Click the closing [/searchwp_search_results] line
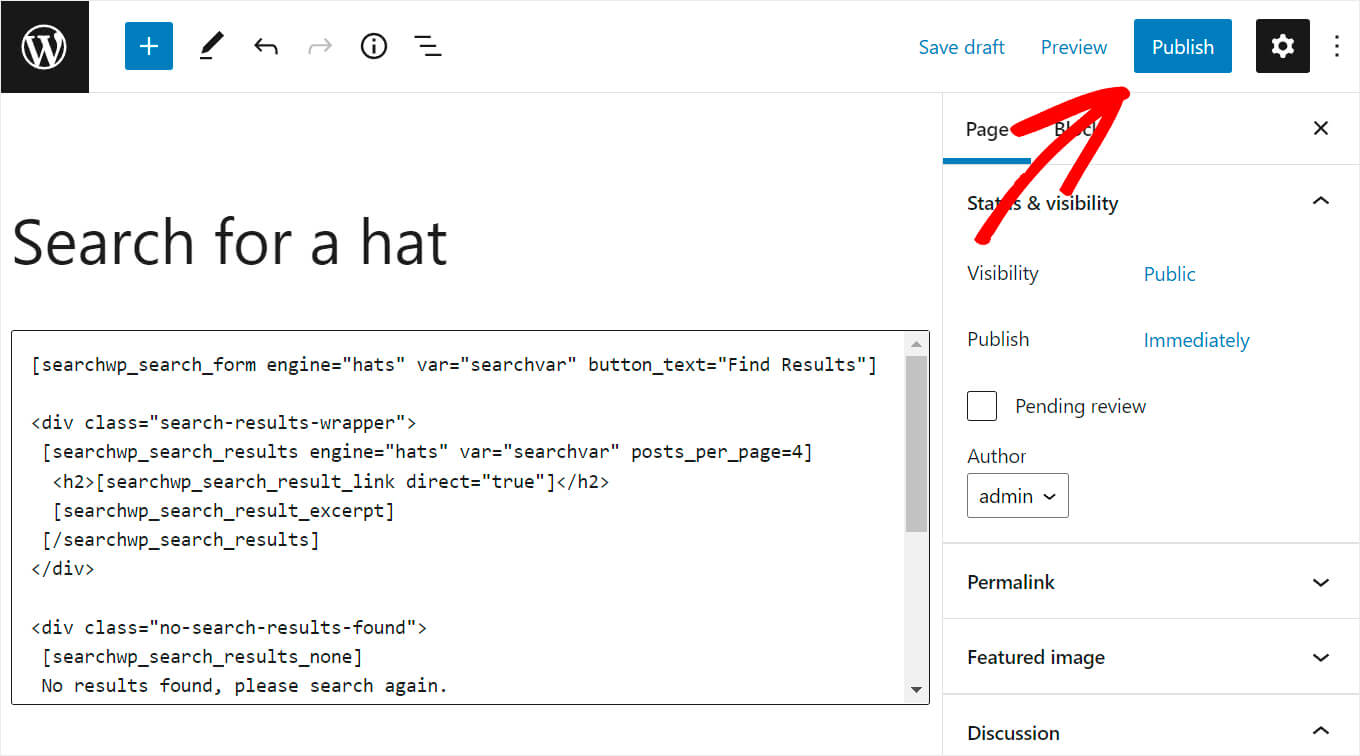The width and height of the screenshot is (1360, 756). point(181,540)
